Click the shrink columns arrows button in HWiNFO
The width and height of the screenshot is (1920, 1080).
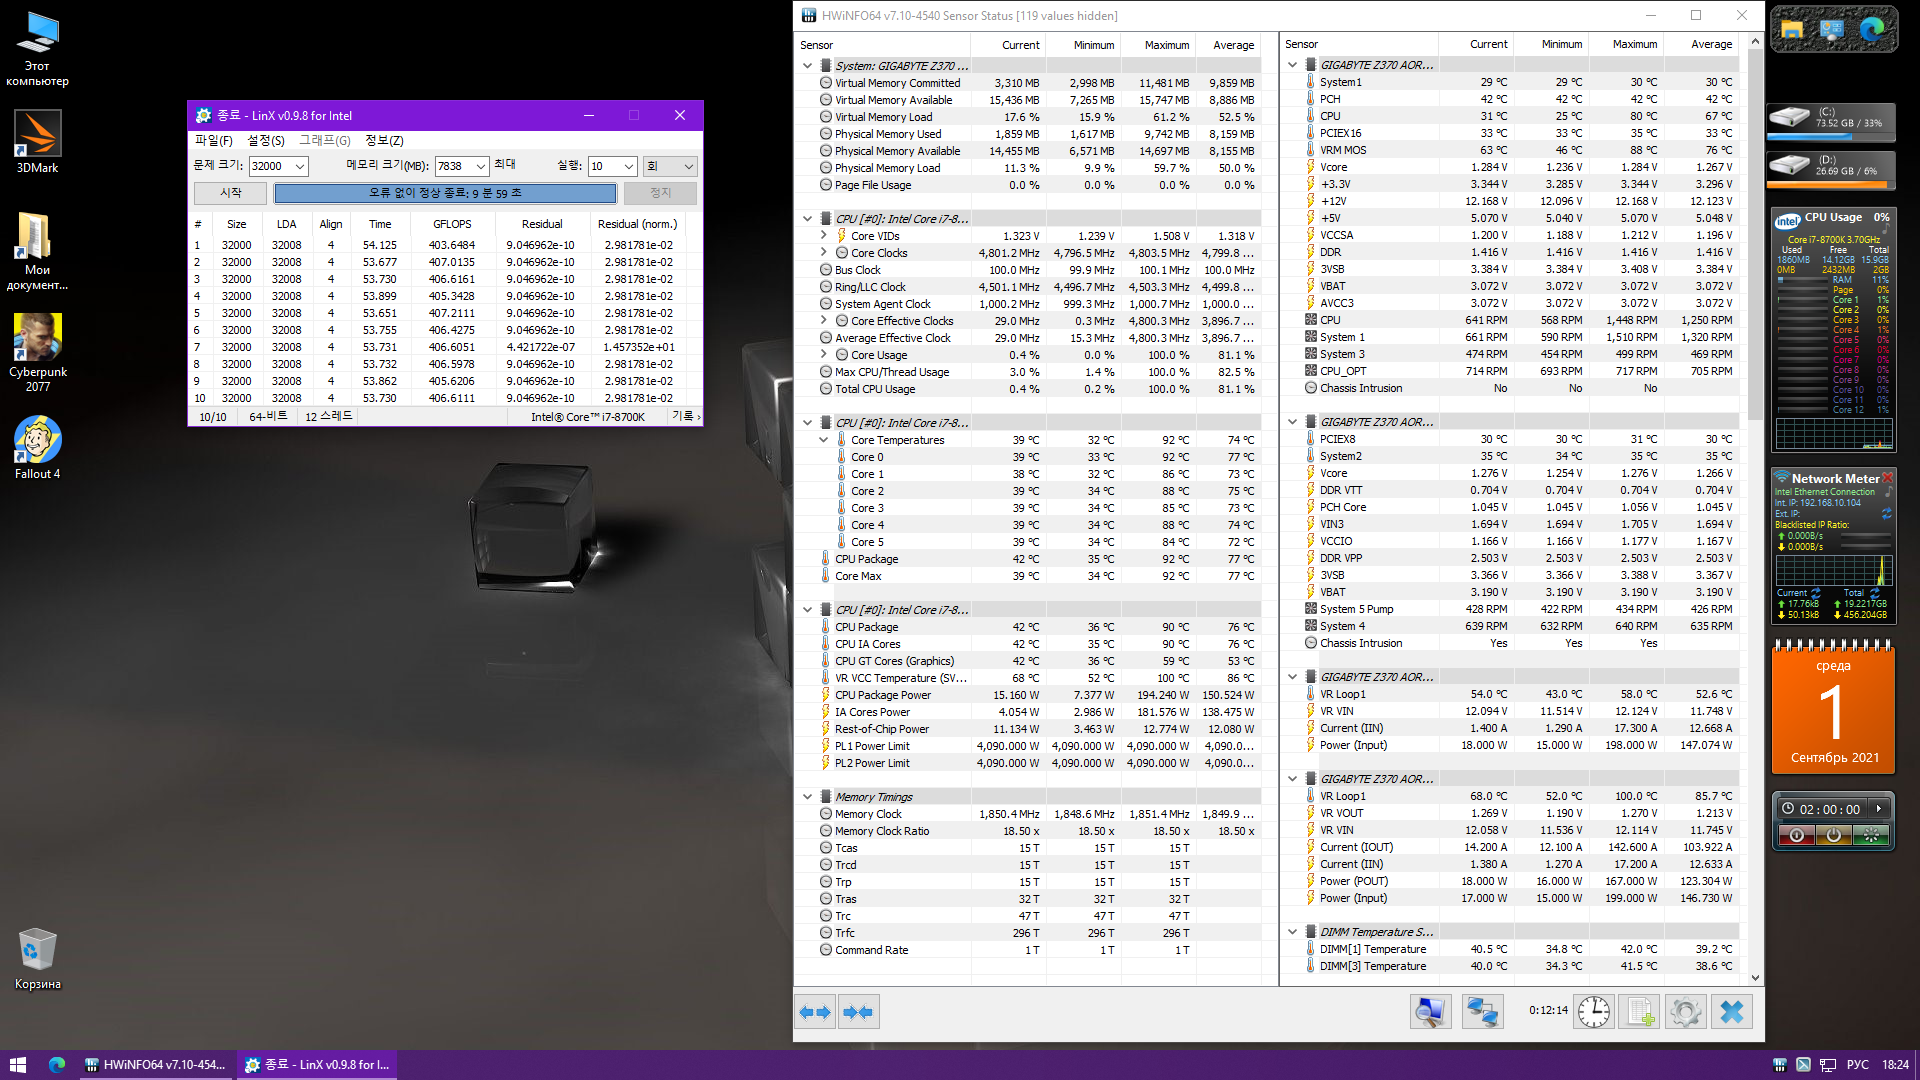point(858,1012)
